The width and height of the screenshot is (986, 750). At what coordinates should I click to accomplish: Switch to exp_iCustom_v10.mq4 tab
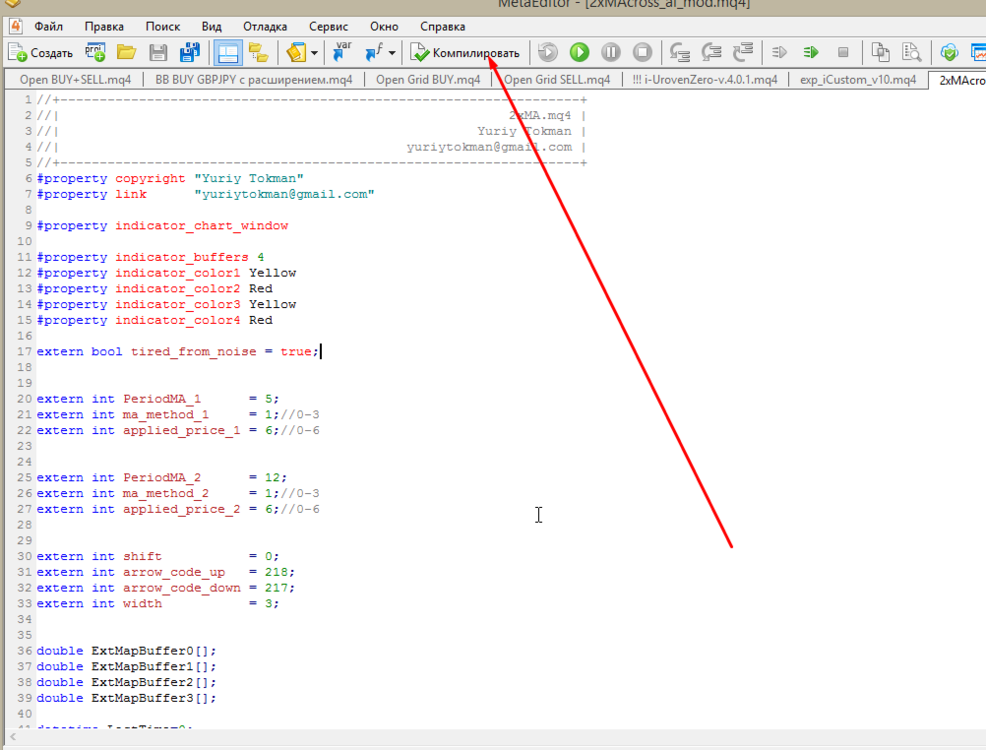click(858, 80)
